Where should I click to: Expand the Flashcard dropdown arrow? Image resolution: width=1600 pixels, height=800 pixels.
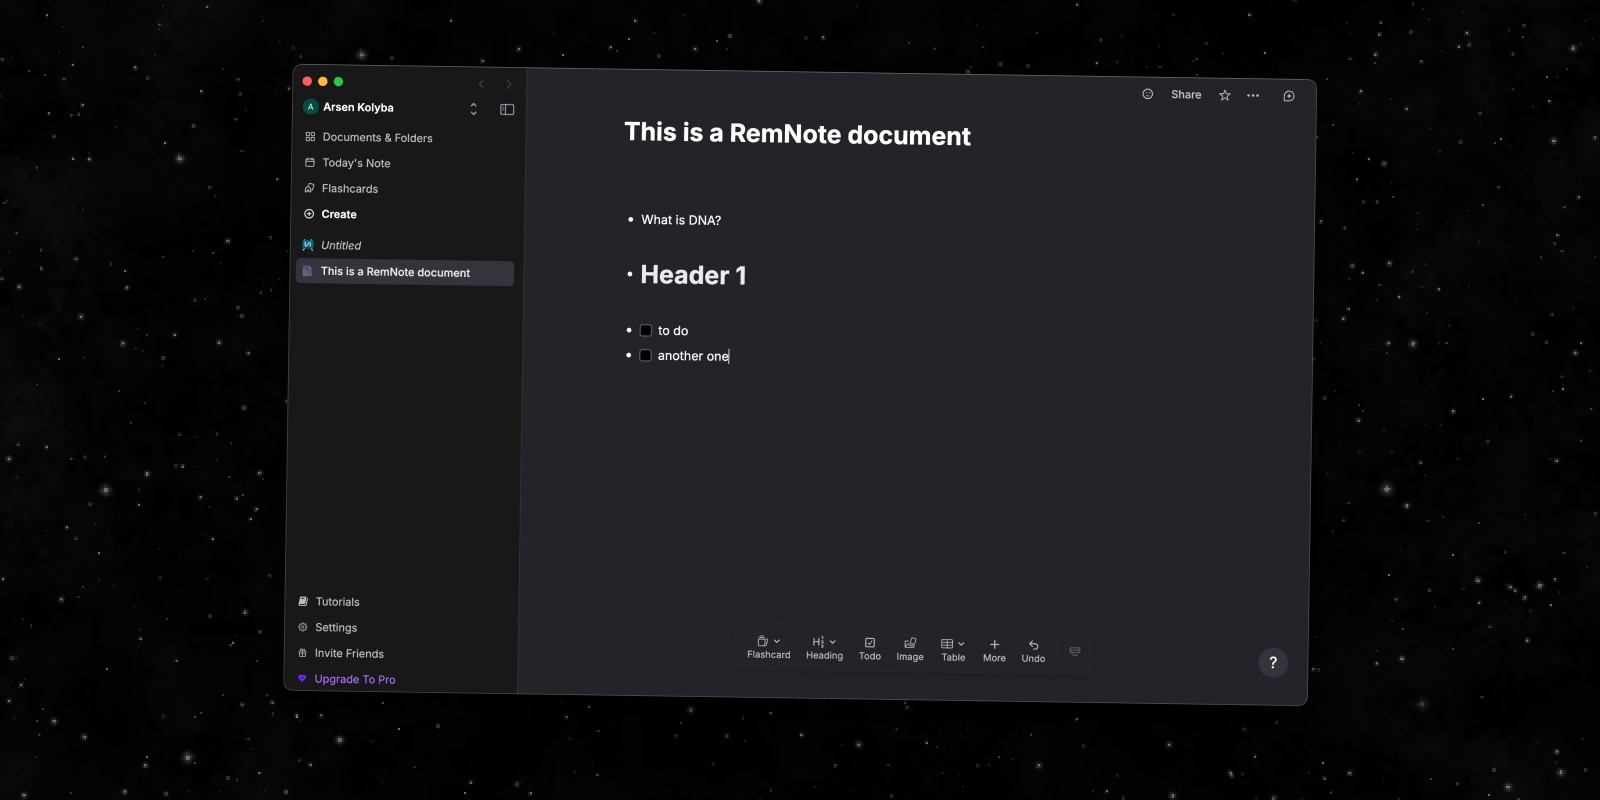pos(777,641)
